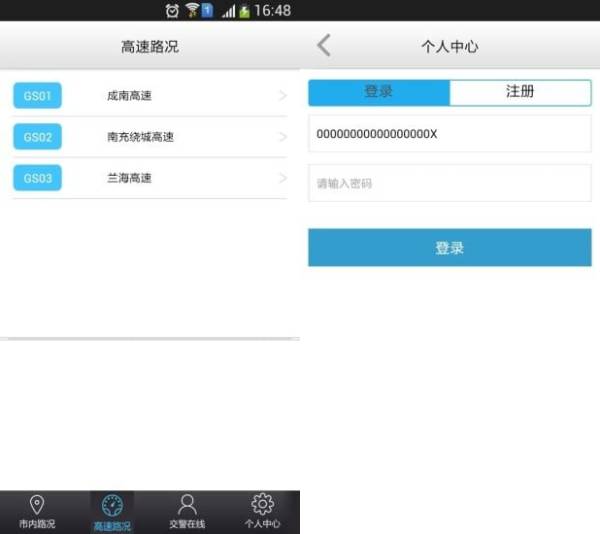
Task: Tap the 16:48 clock in status bar
Action: (x=272, y=11)
